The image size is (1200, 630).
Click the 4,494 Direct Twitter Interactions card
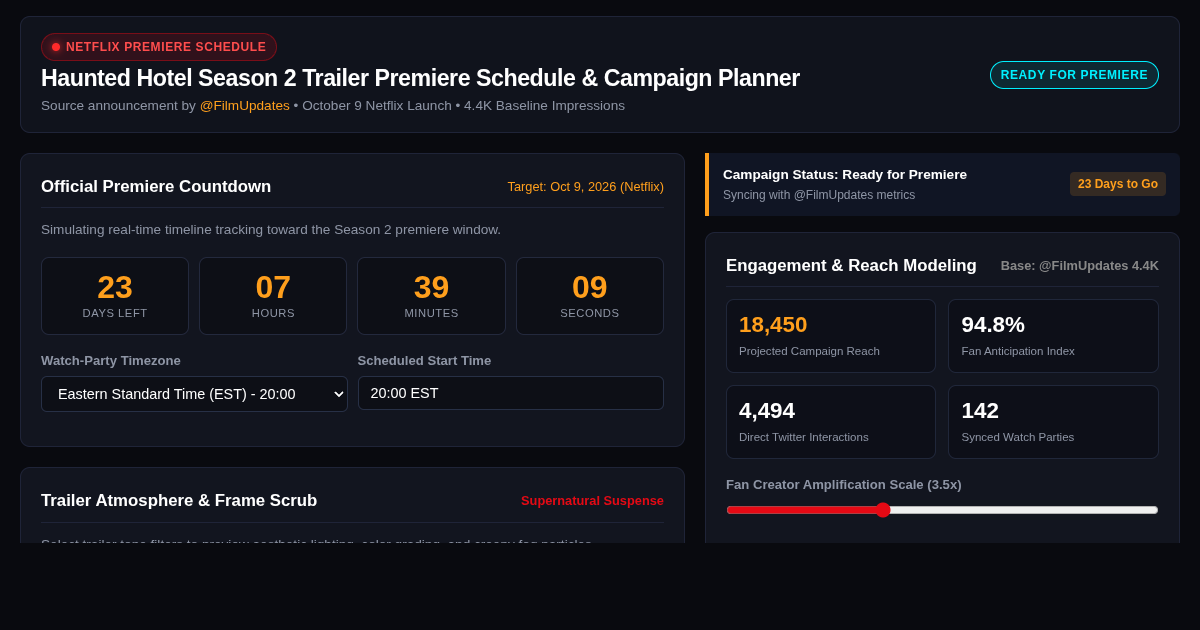point(831,422)
